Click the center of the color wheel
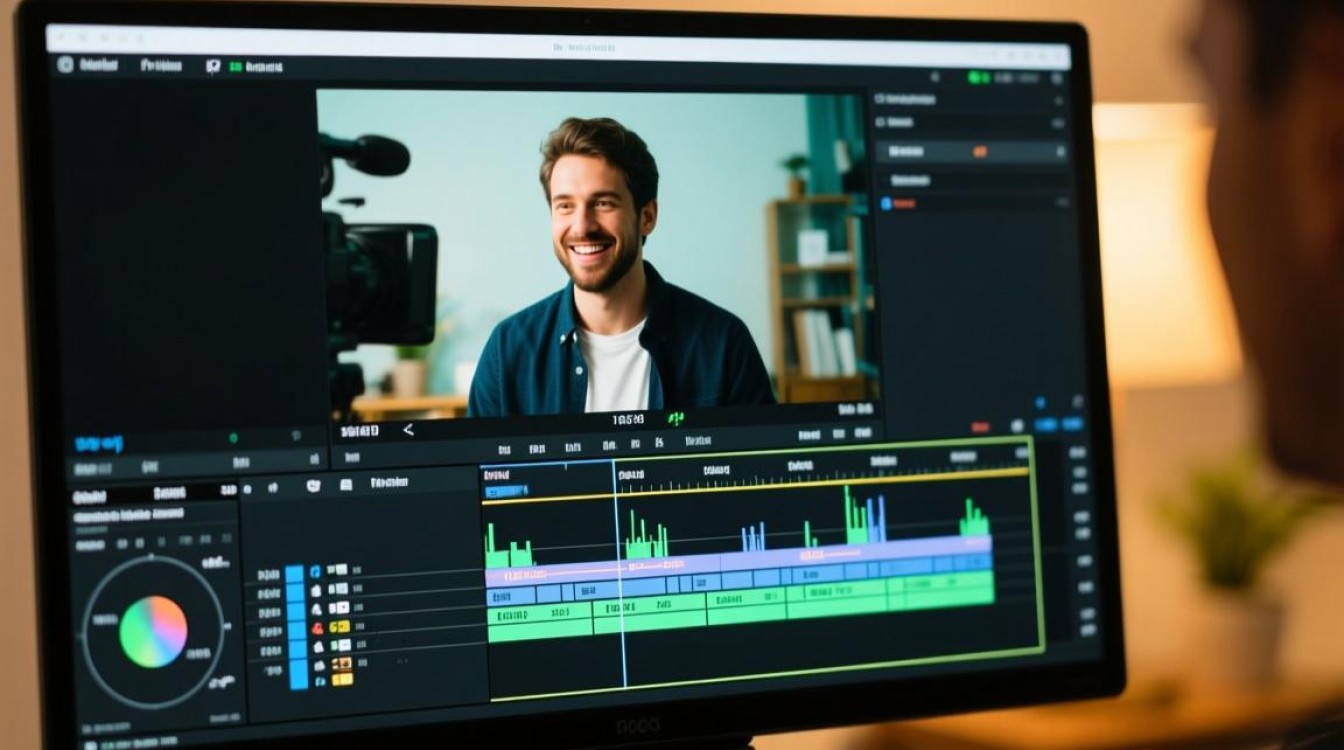The height and width of the screenshot is (750, 1344). tap(153, 631)
